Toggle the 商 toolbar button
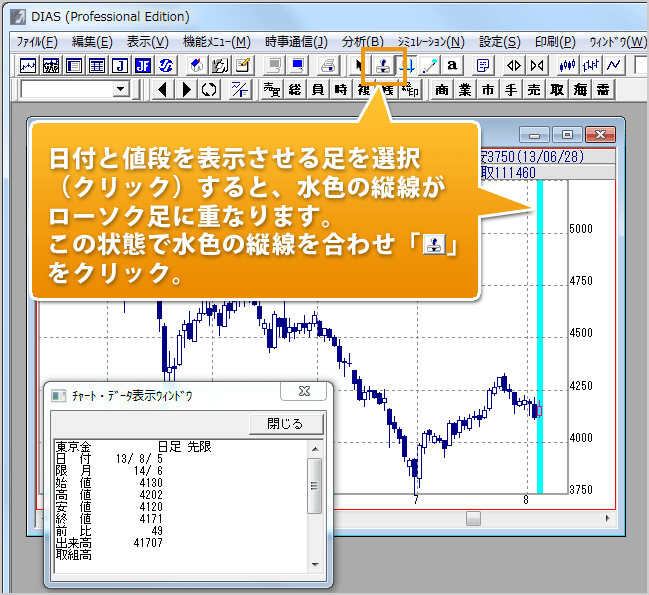The height and width of the screenshot is (595, 649). [442, 90]
